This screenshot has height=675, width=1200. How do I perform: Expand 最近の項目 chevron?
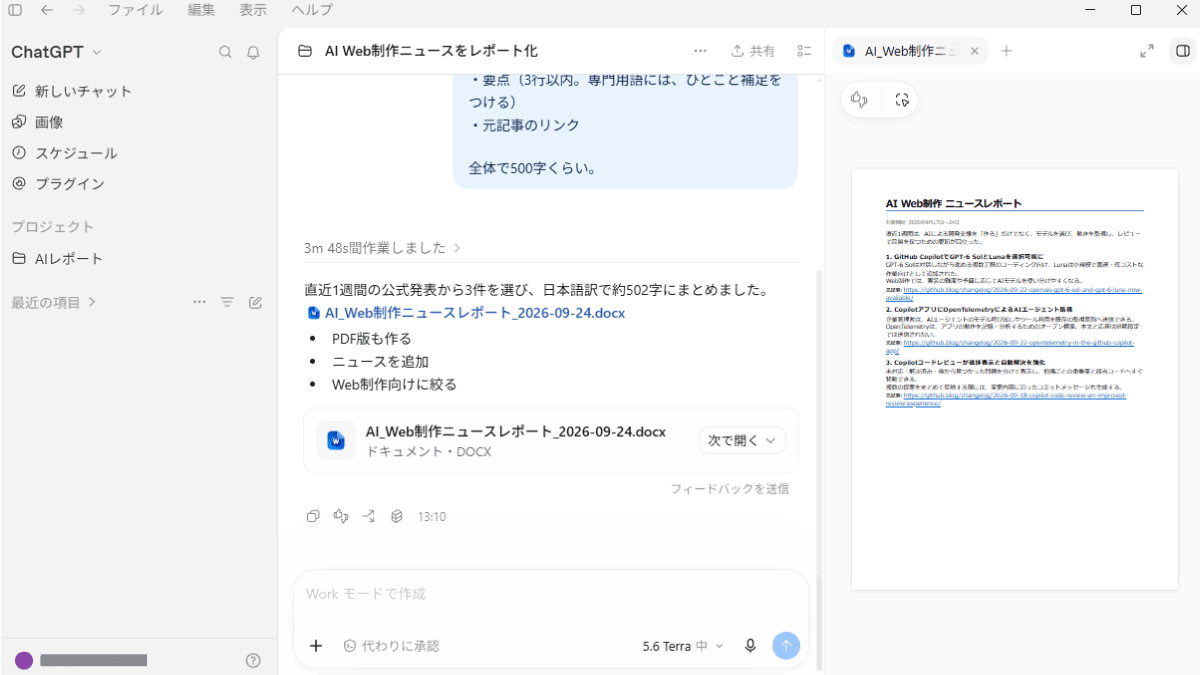tap(92, 302)
